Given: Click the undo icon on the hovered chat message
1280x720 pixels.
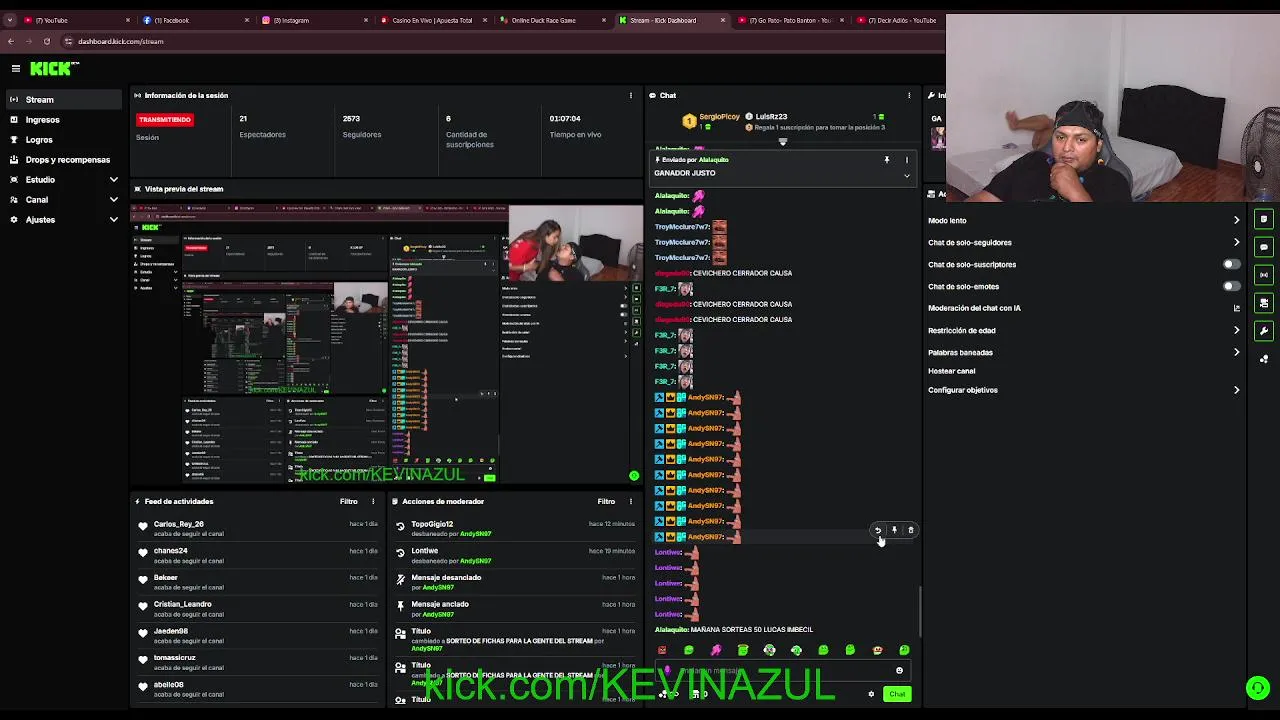Looking at the screenshot, I should (x=878, y=530).
